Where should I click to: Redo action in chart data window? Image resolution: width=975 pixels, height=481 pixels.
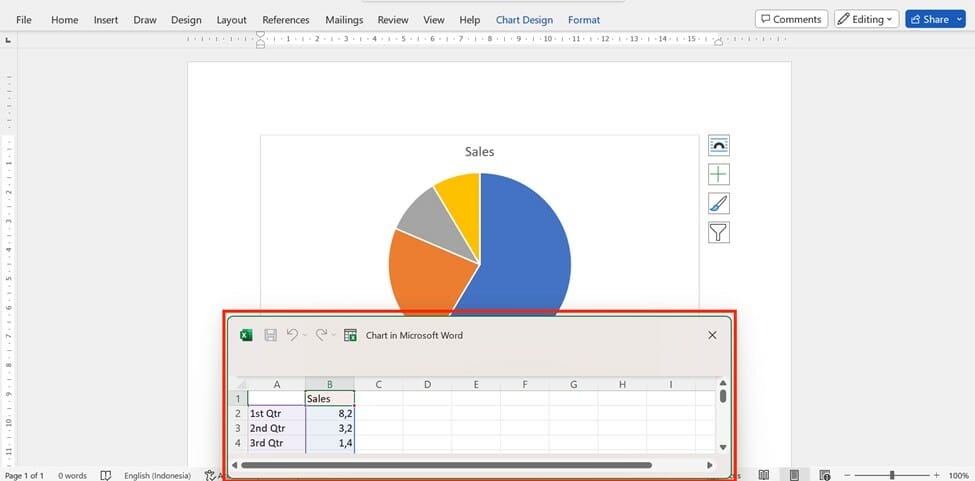(321, 335)
